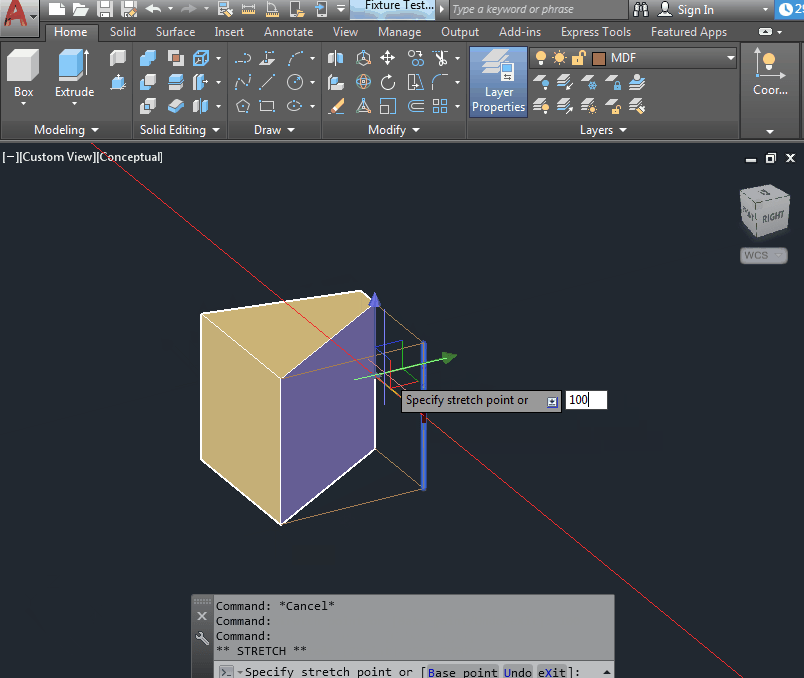Click the binoculars search icon
Viewport: 804px width, 678px height.
(x=641, y=9)
